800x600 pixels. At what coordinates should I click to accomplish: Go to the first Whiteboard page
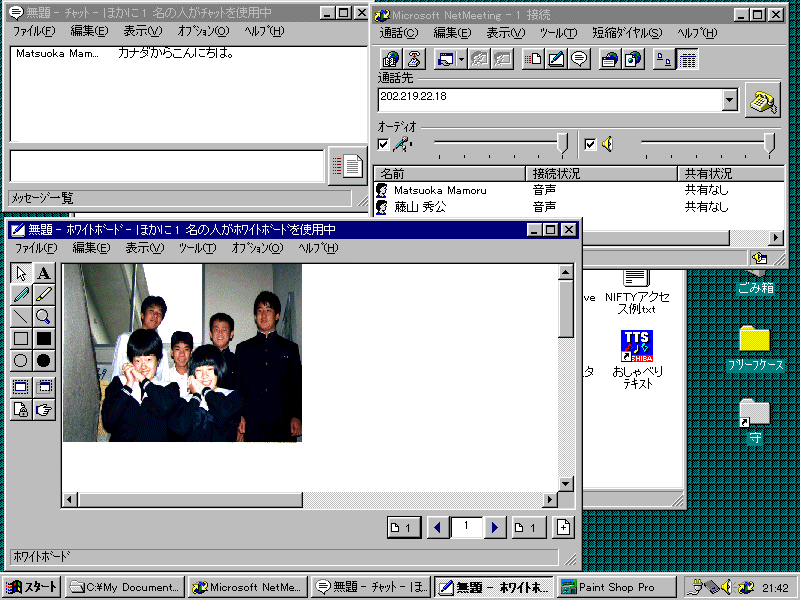click(404, 528)
